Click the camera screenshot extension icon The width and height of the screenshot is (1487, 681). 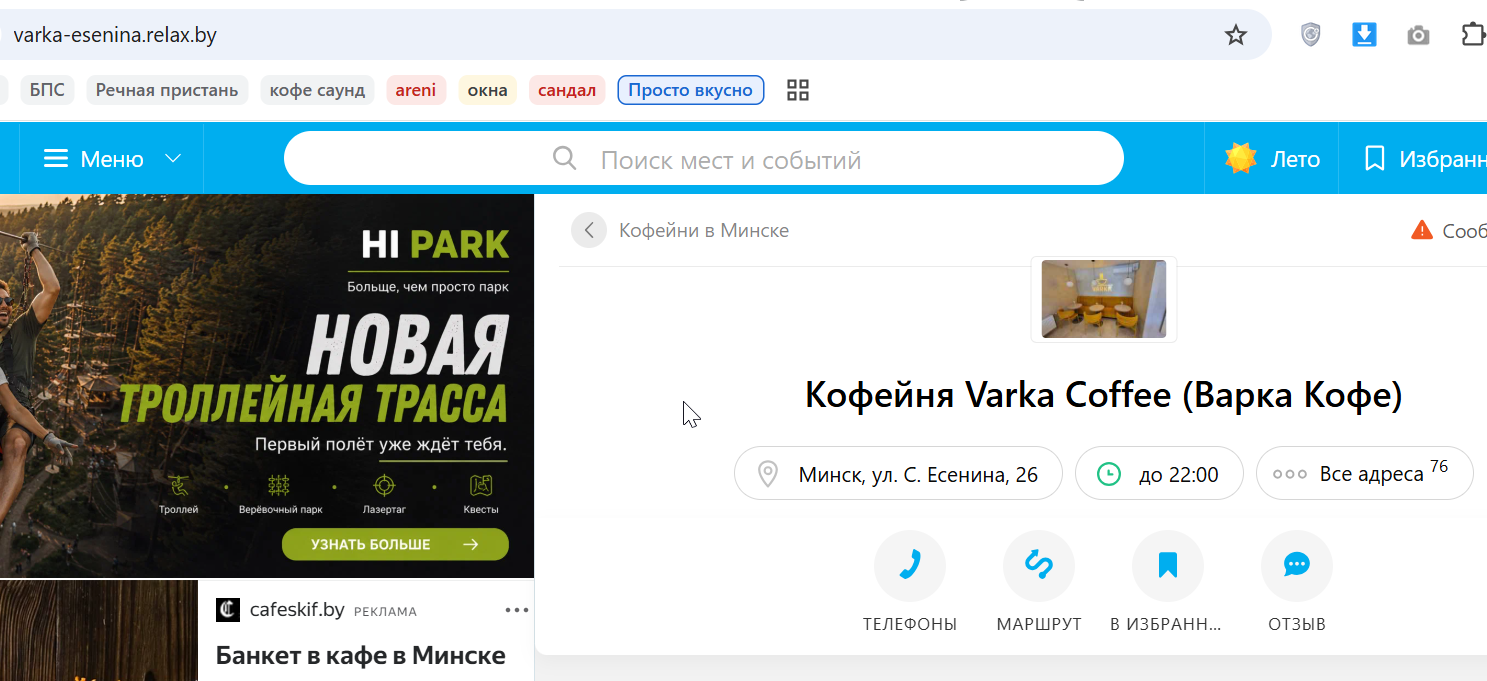tap(1418, 36)
